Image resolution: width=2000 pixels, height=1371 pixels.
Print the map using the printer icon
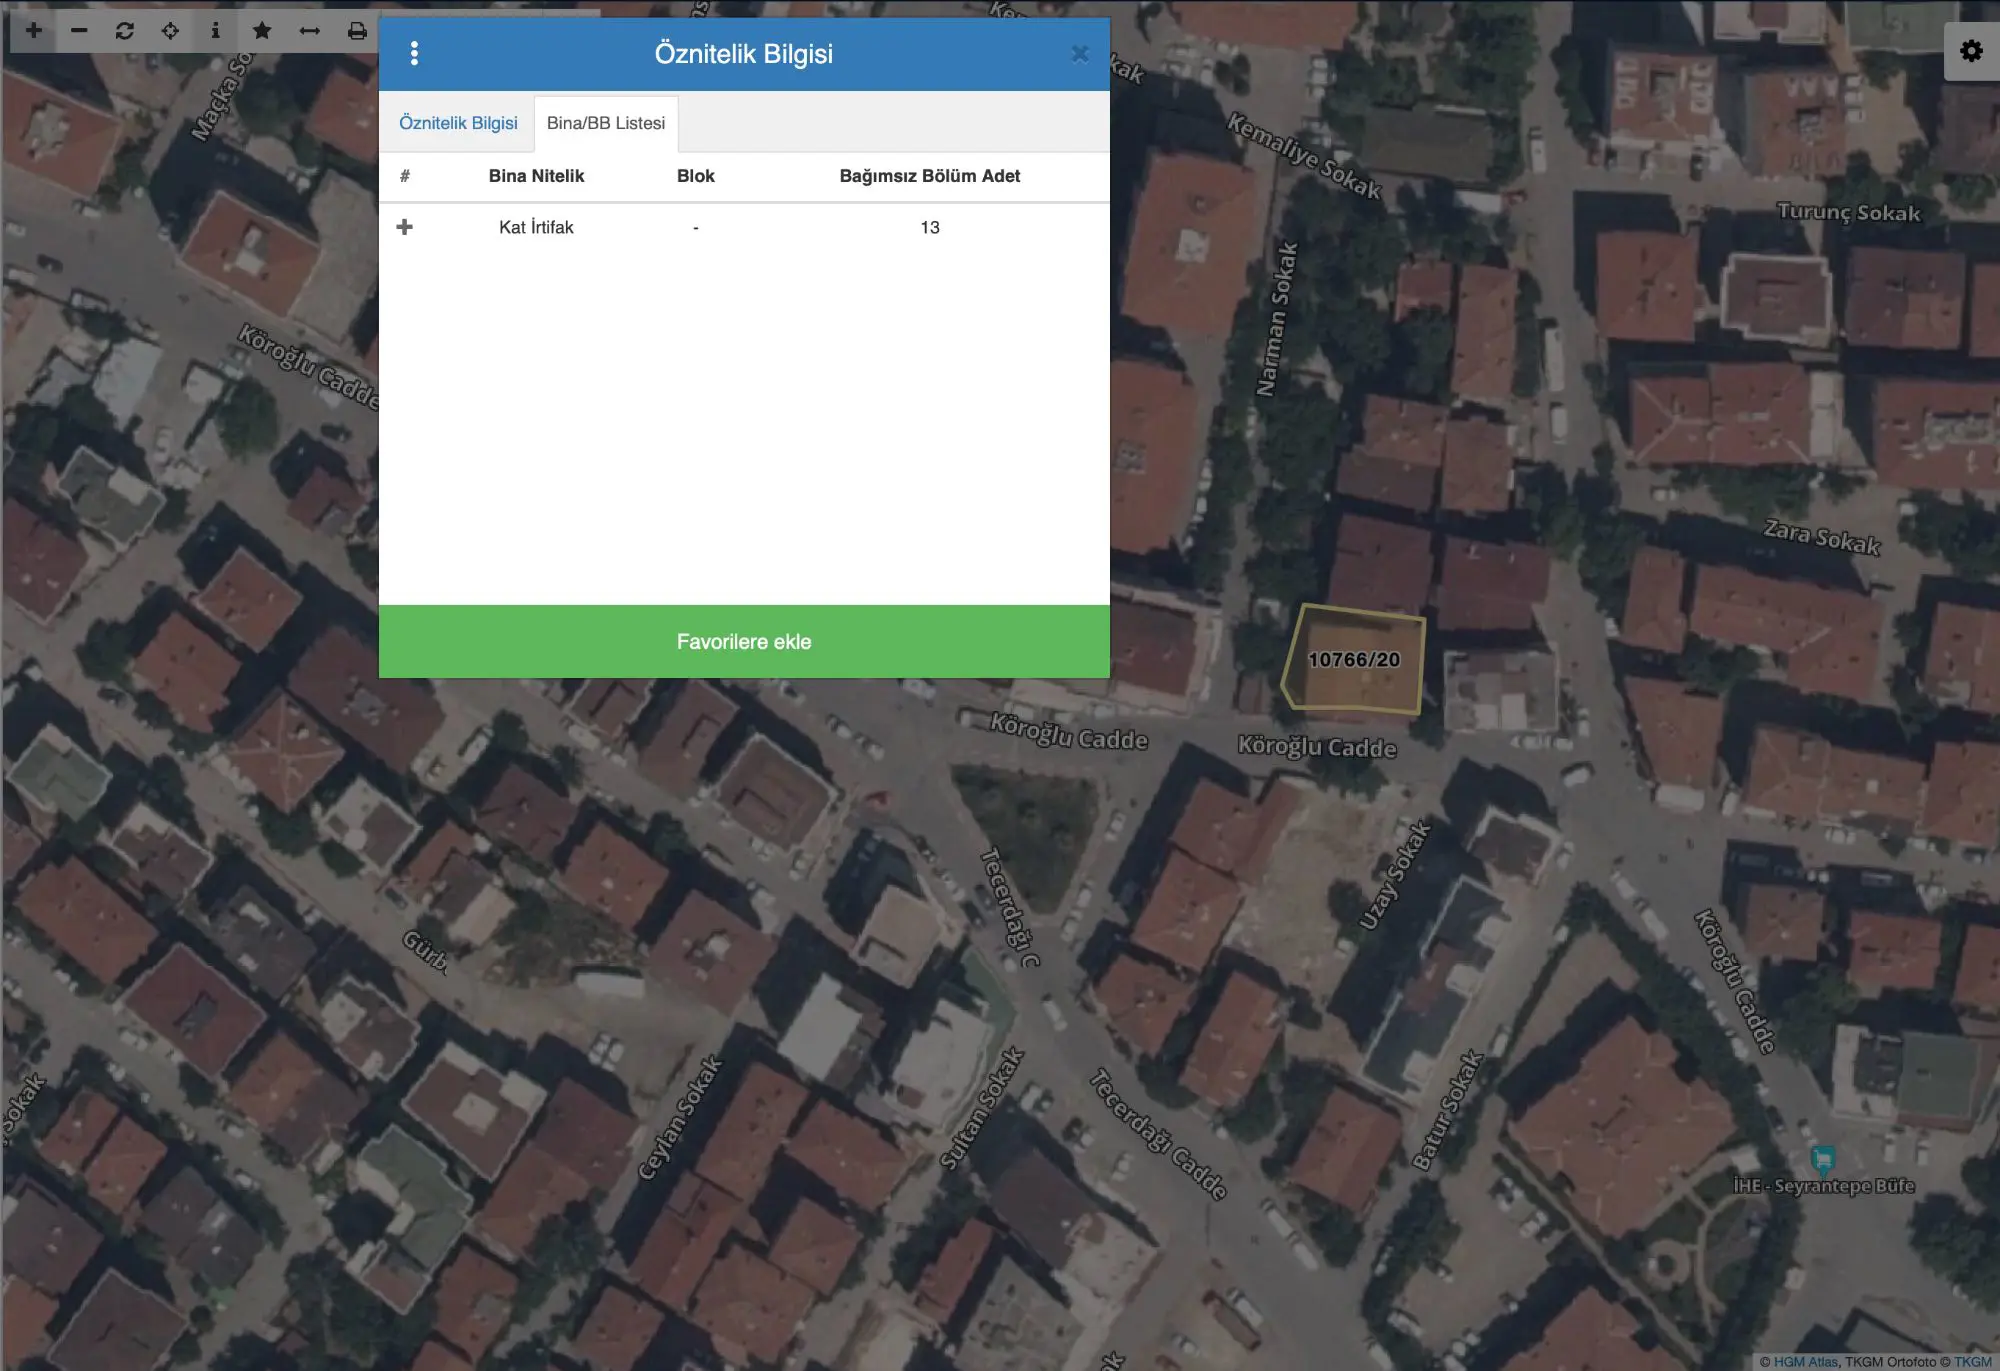coord(357,31)
